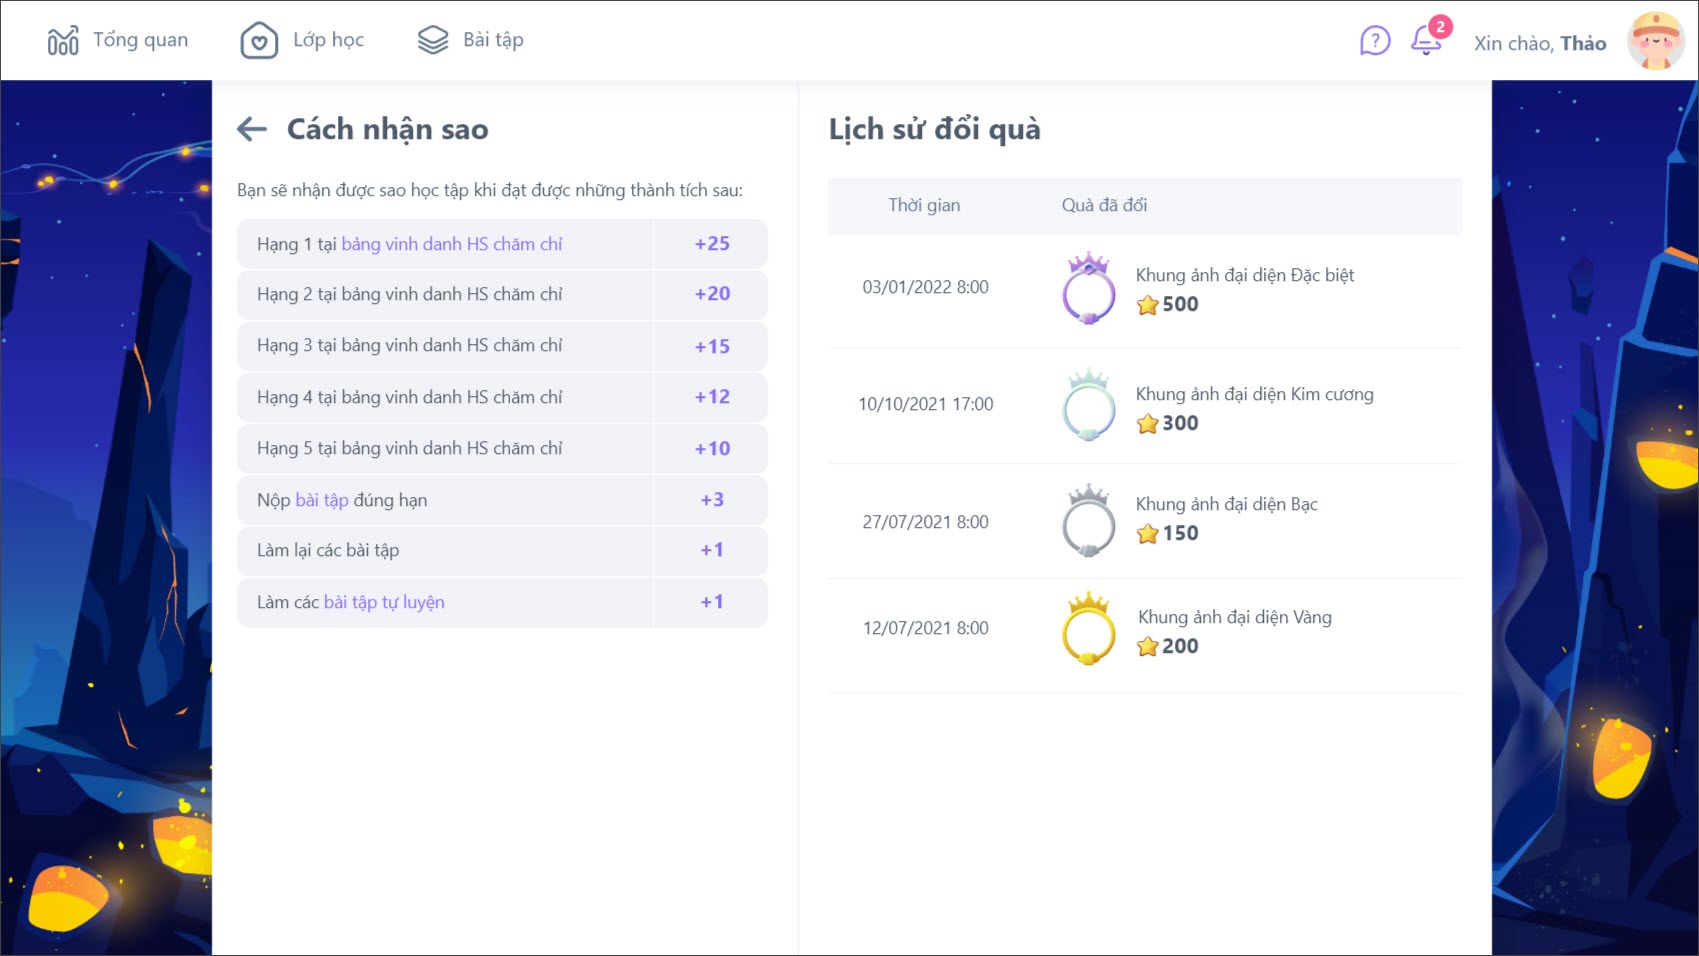Click the Thời gian column header

point(924,205)
